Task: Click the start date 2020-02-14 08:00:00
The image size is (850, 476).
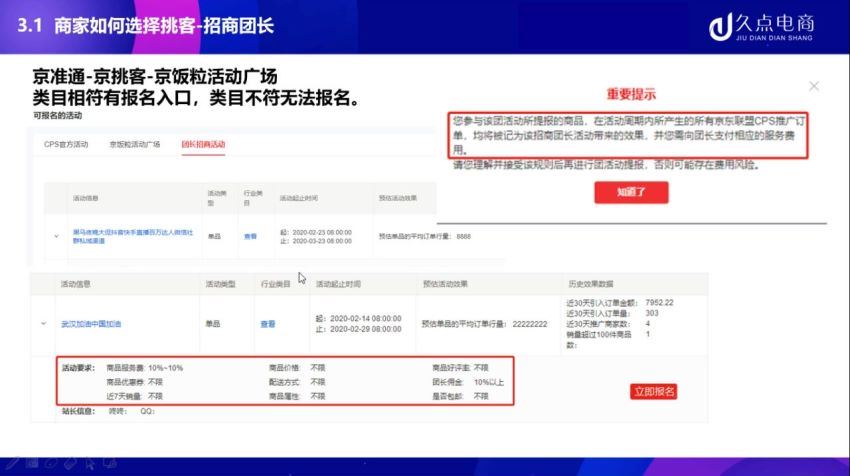Action: point(365,319)
